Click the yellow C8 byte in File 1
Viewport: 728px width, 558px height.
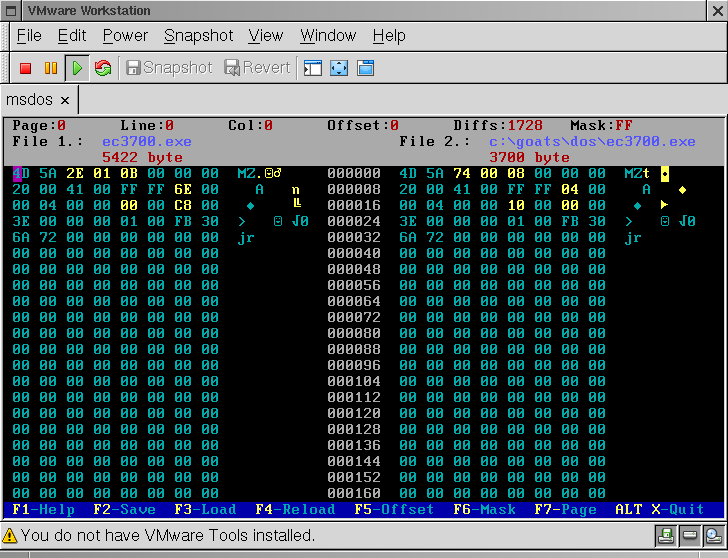tap(183, 206)
